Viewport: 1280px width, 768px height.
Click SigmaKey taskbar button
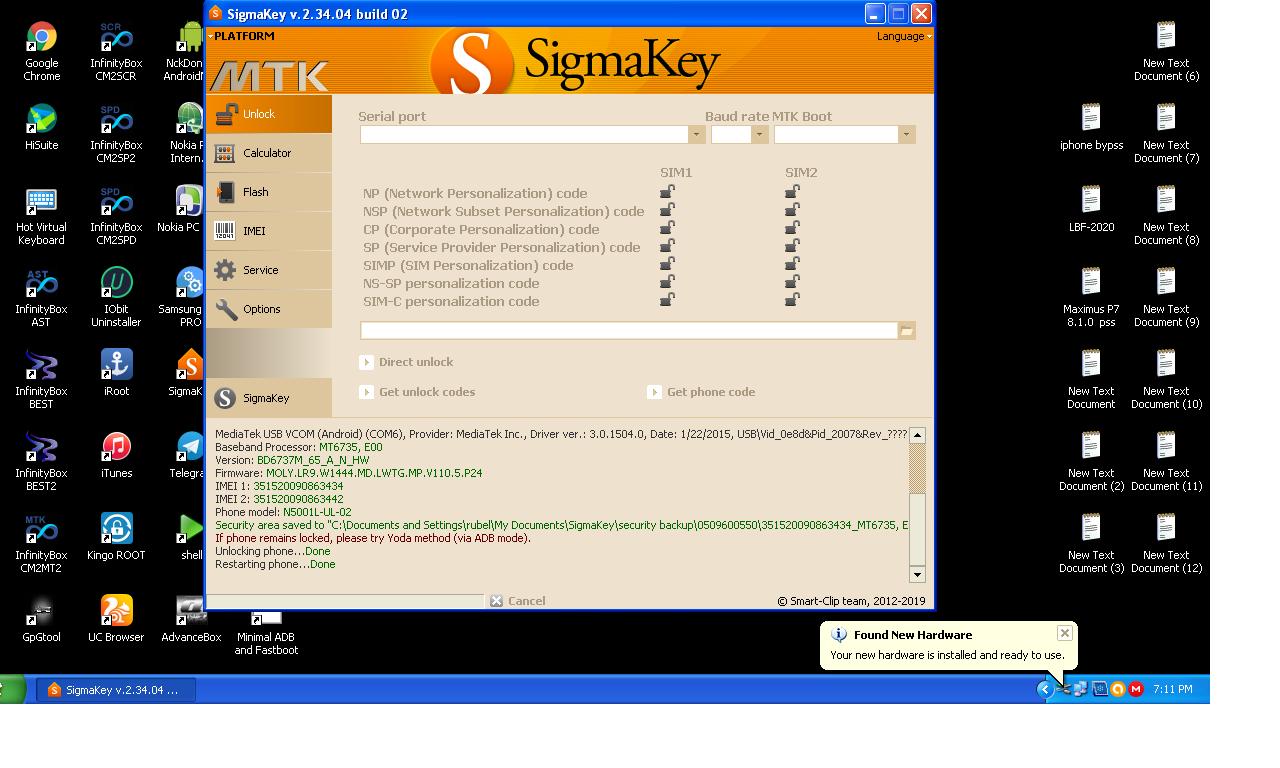click(x=116, y=690)
